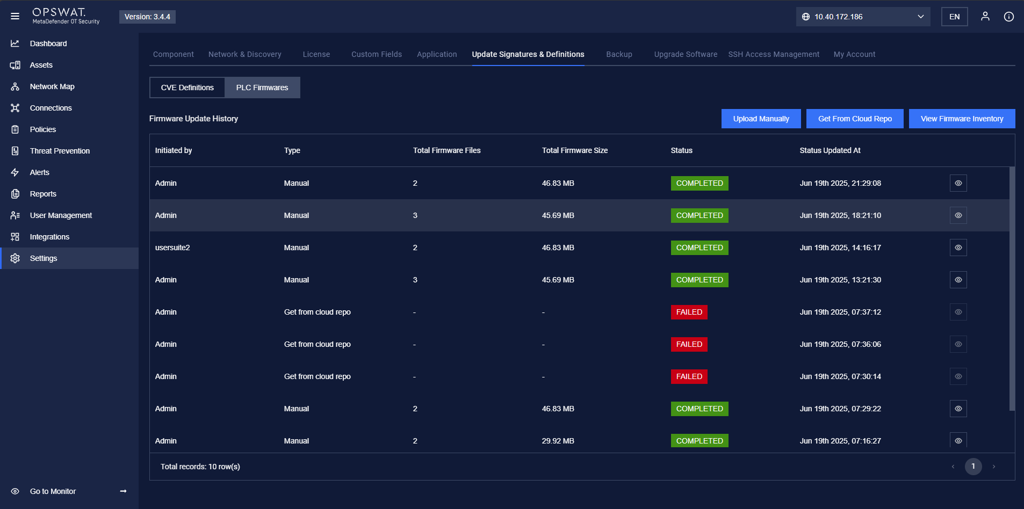This screenshot has height=509, width=1024.
Task: Click eye icon for usersuite2 row
Action: [958, 248]
